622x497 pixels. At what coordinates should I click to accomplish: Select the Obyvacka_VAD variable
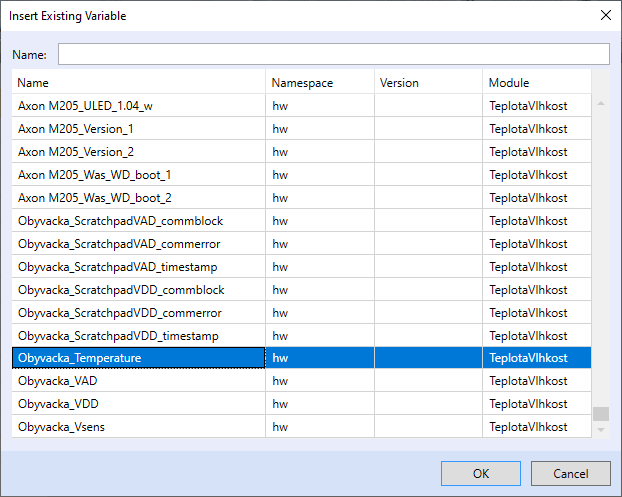click(57, 381)
